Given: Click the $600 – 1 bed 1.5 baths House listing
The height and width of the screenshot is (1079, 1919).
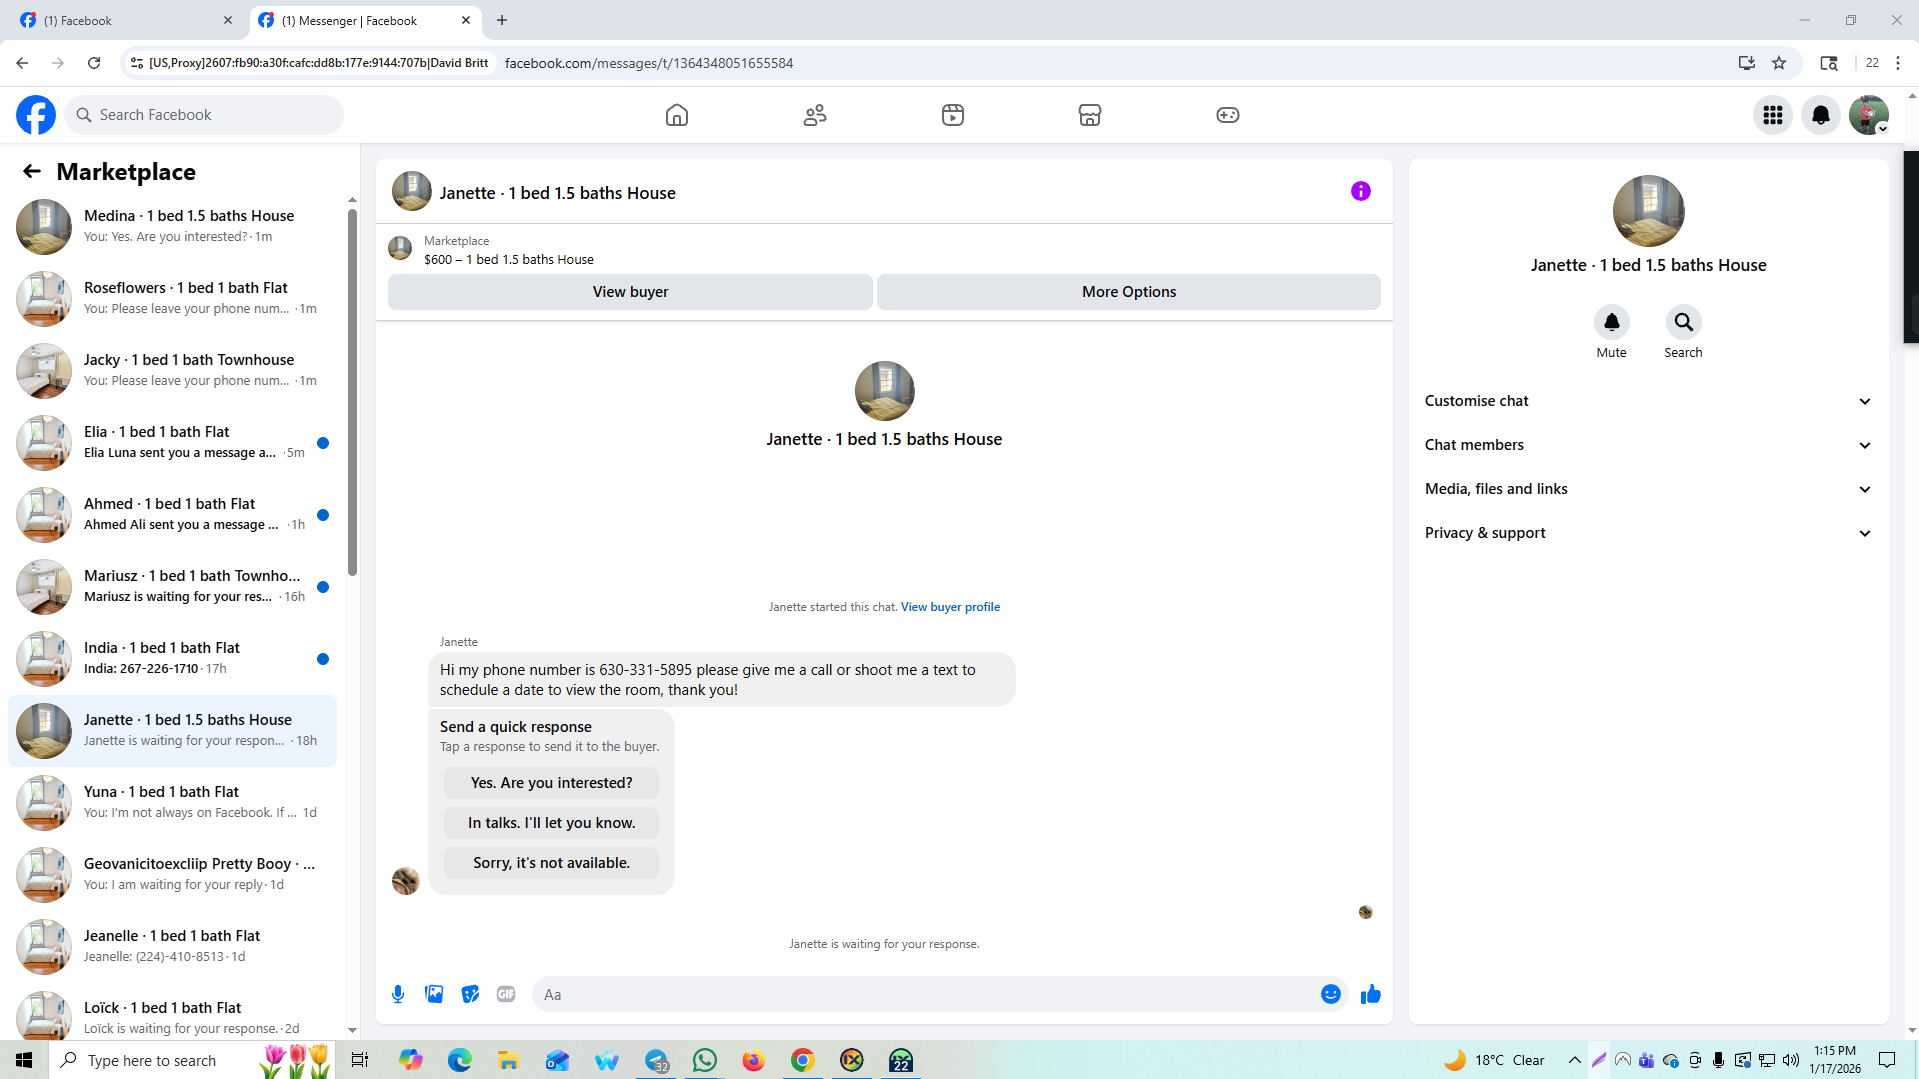Looking at the screenshot, I should coord(508,259).
